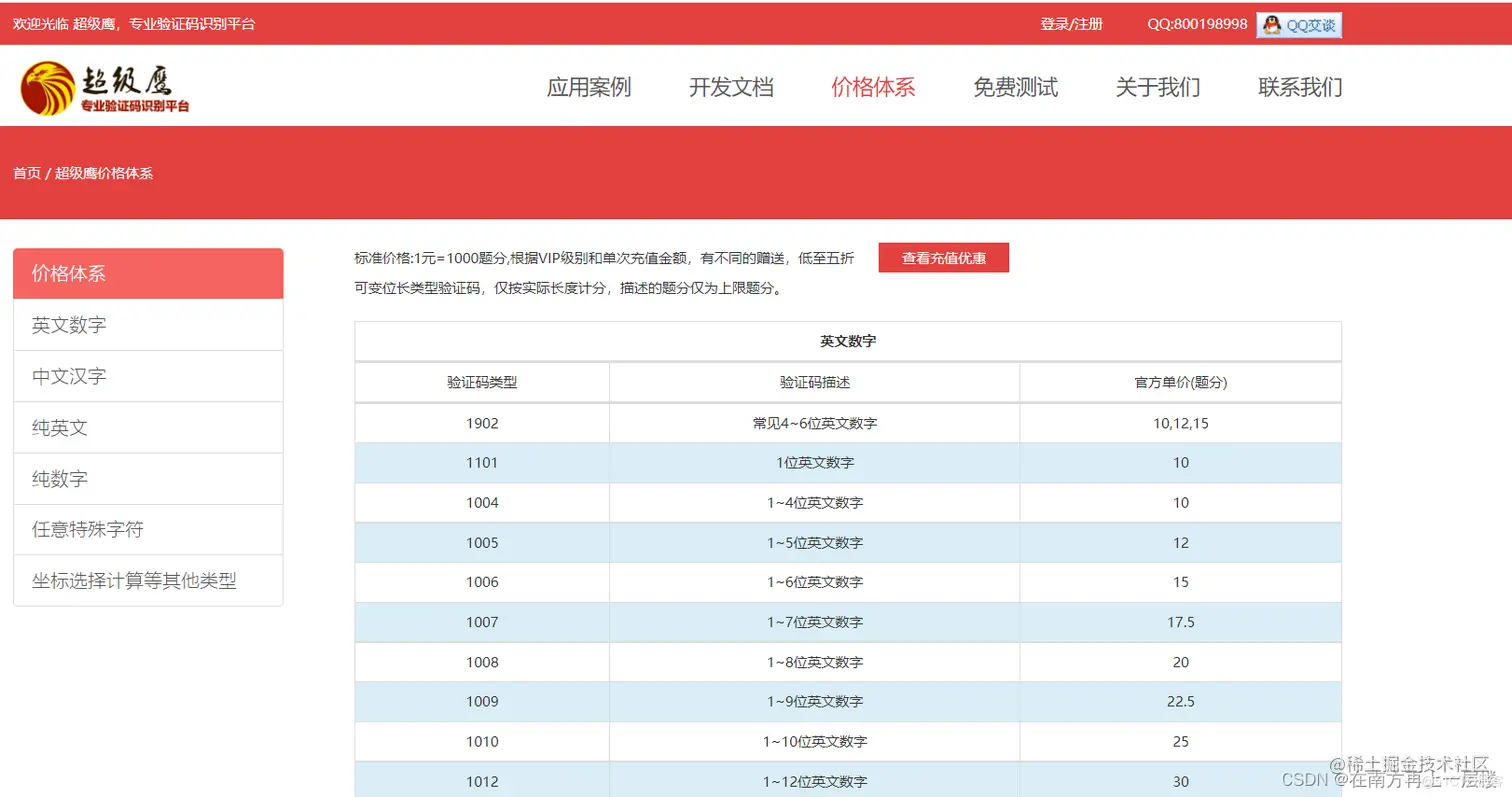1512x797 pixels.
Task: Click type code 1012 cell
Action: click(x=482, y=780)
